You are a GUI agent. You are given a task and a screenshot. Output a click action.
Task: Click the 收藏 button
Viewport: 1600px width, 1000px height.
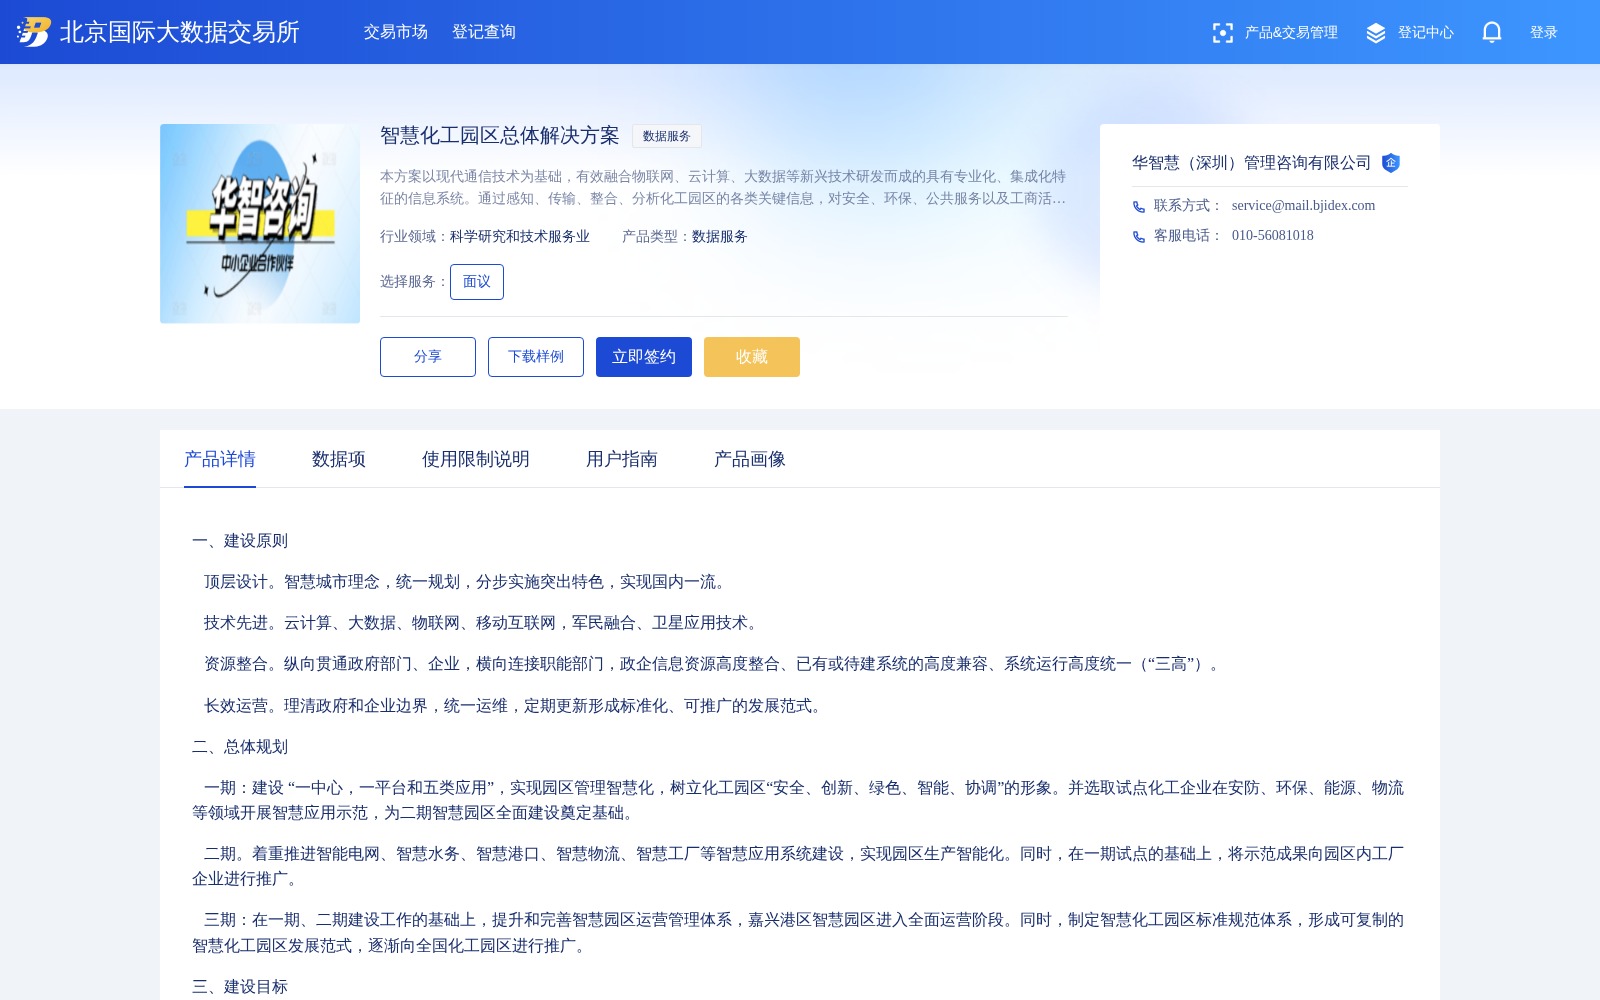coord(752,357)
